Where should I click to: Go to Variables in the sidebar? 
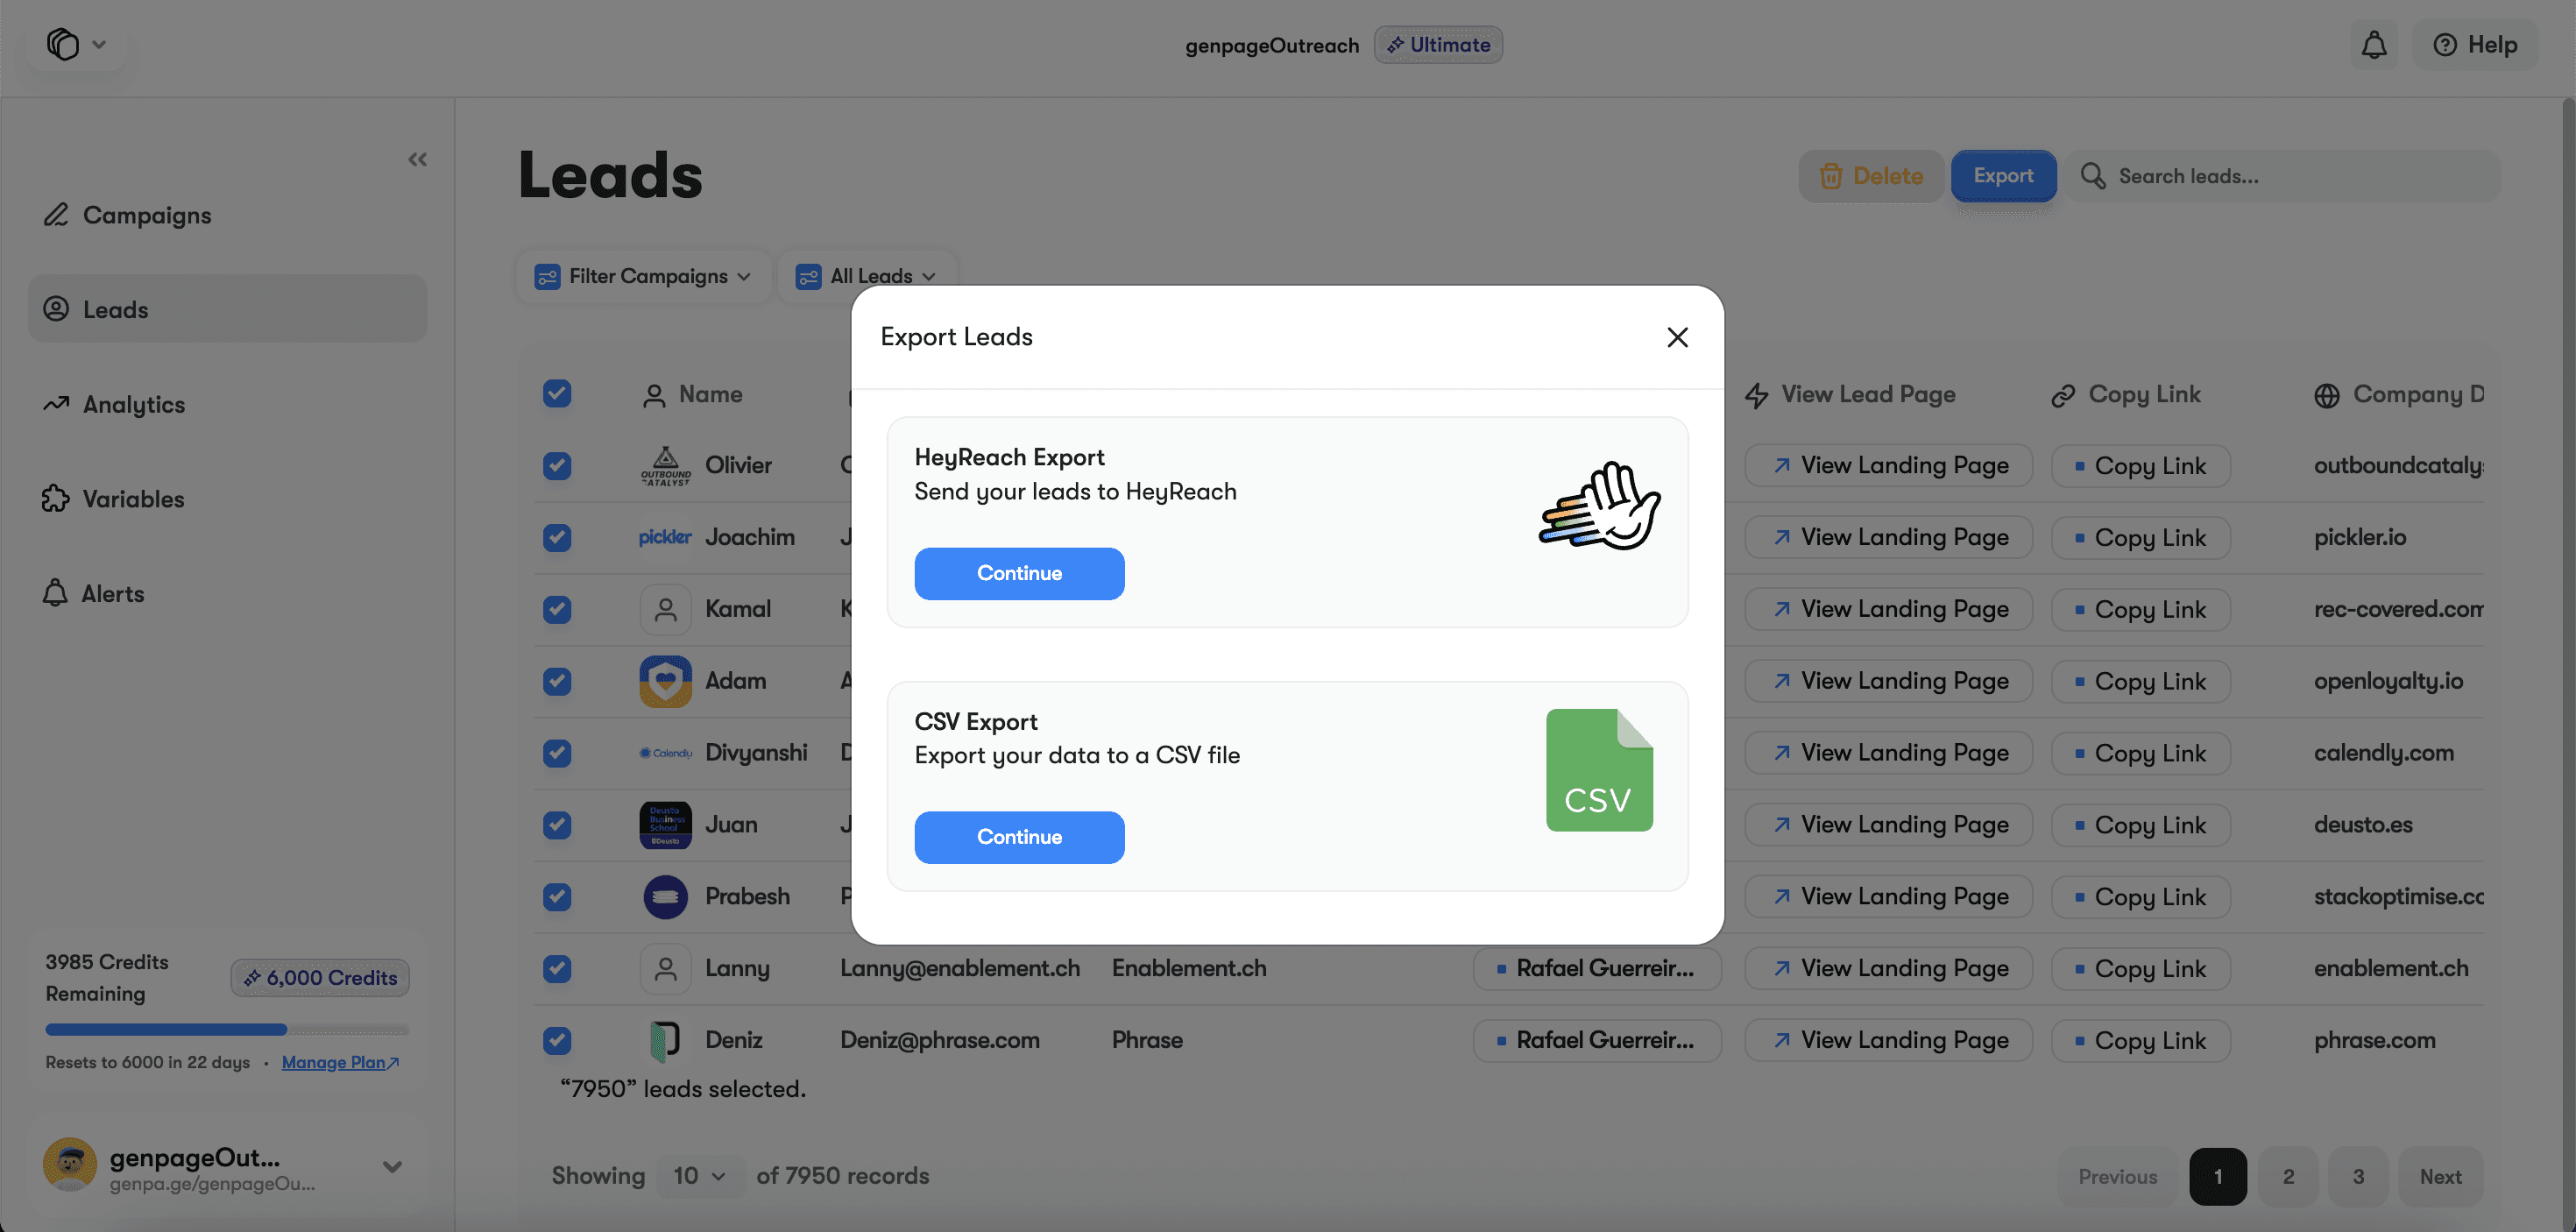click(x=133, y=499)
